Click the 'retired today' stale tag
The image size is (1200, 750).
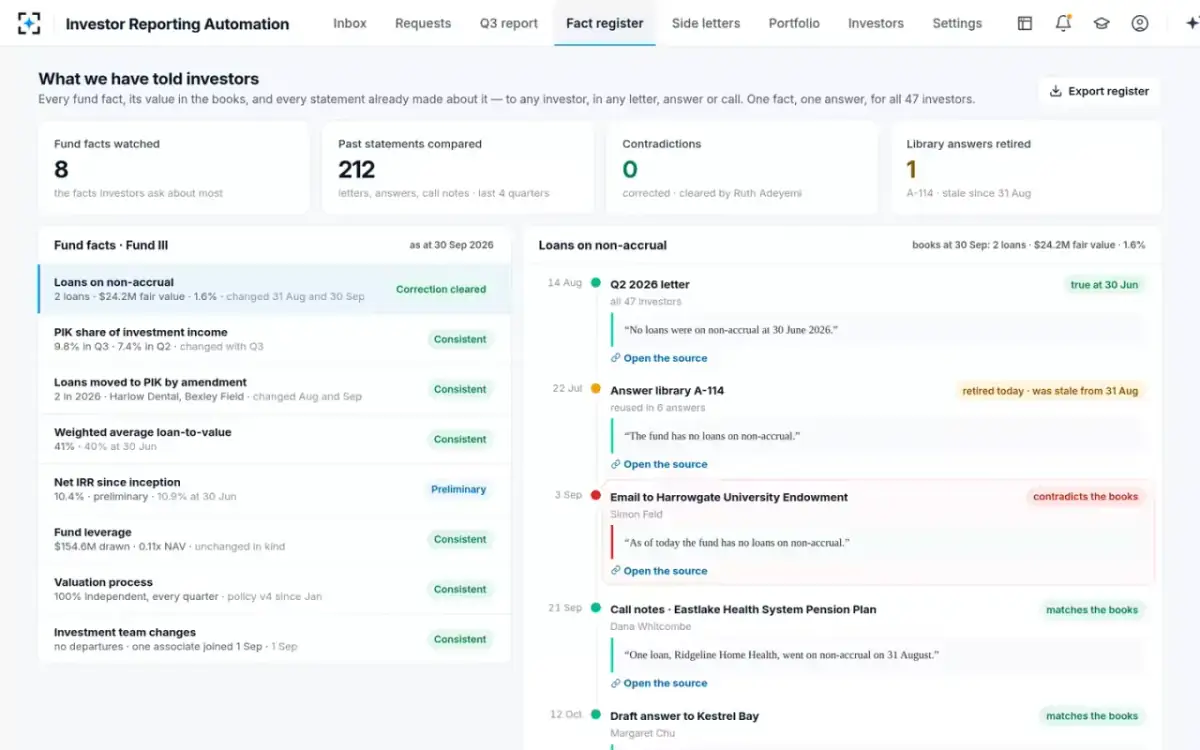[x=1050, y=390]
